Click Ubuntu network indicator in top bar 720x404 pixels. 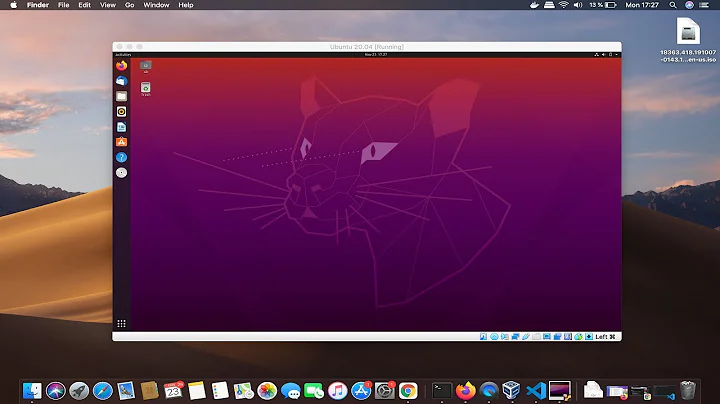point(596,55)
